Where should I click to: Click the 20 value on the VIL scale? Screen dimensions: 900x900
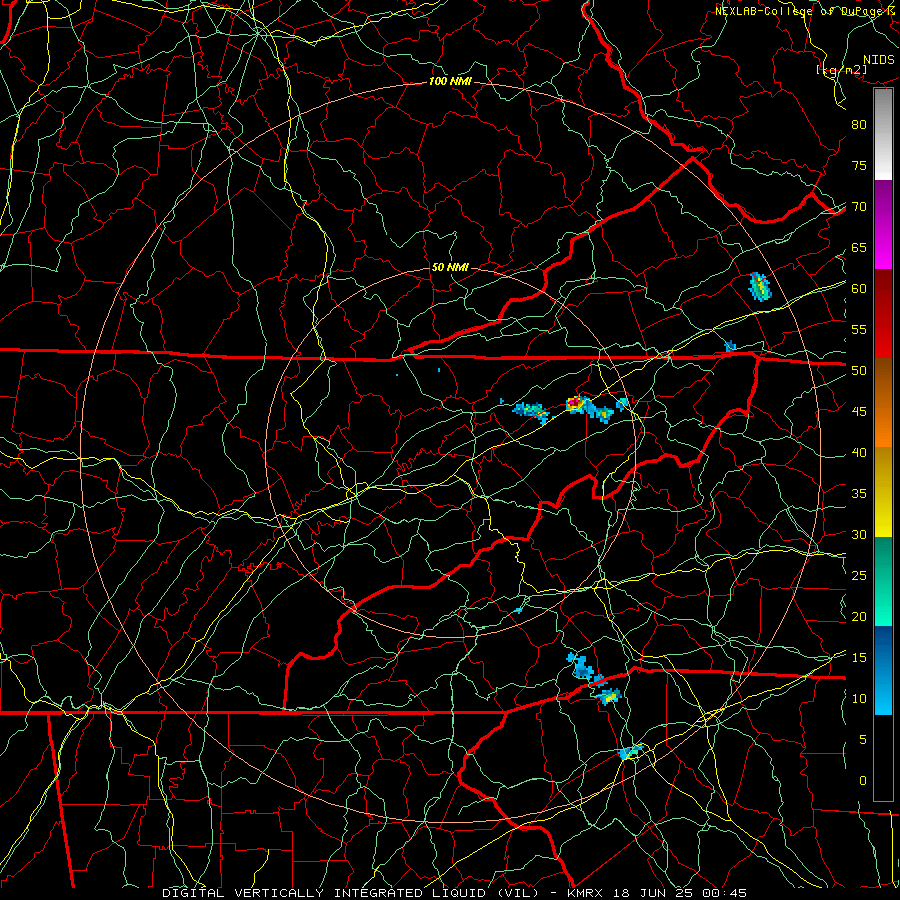pyautogui.click(x=859, y=616)
